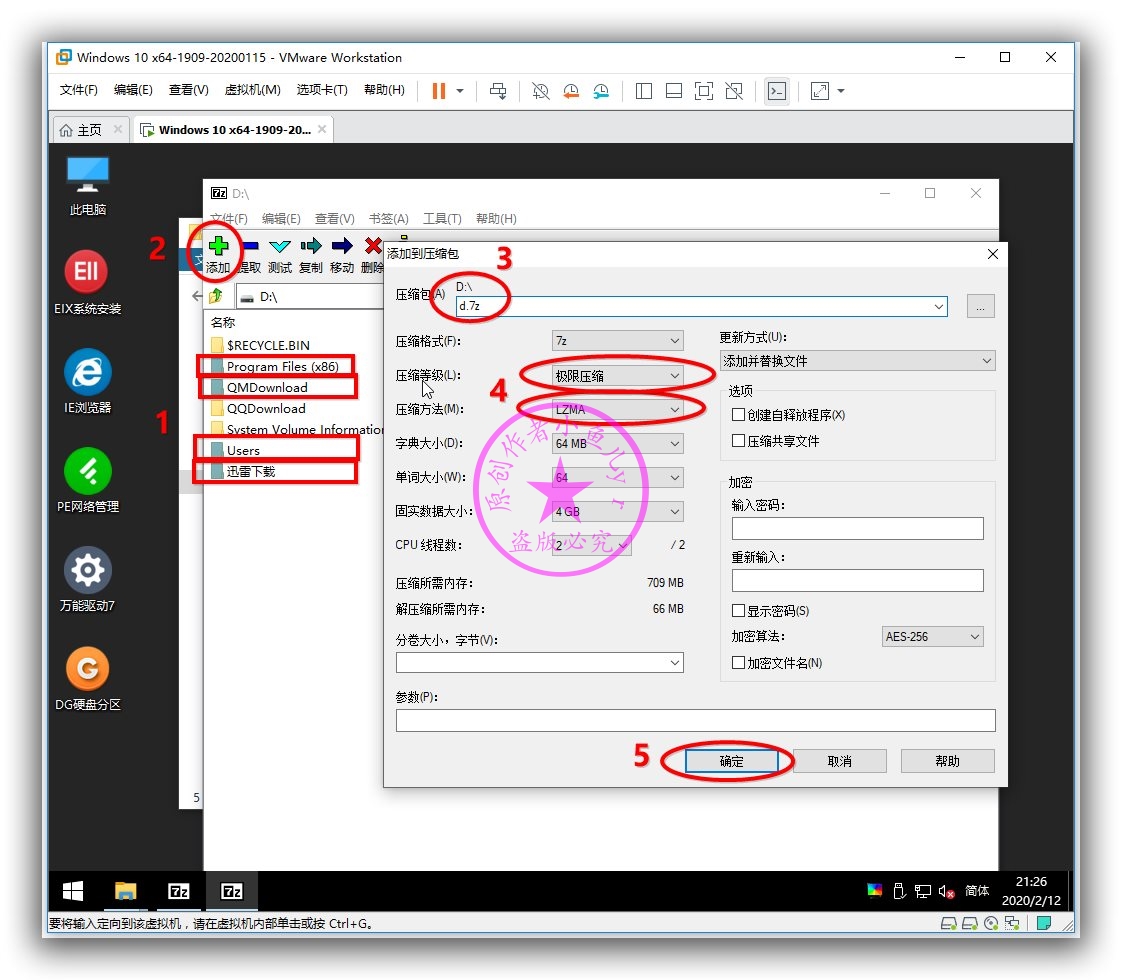Click the VMware full screen toolbar icon
Image resolution: width=1122 pixels, height=980 pixels.
click(704, 91)
